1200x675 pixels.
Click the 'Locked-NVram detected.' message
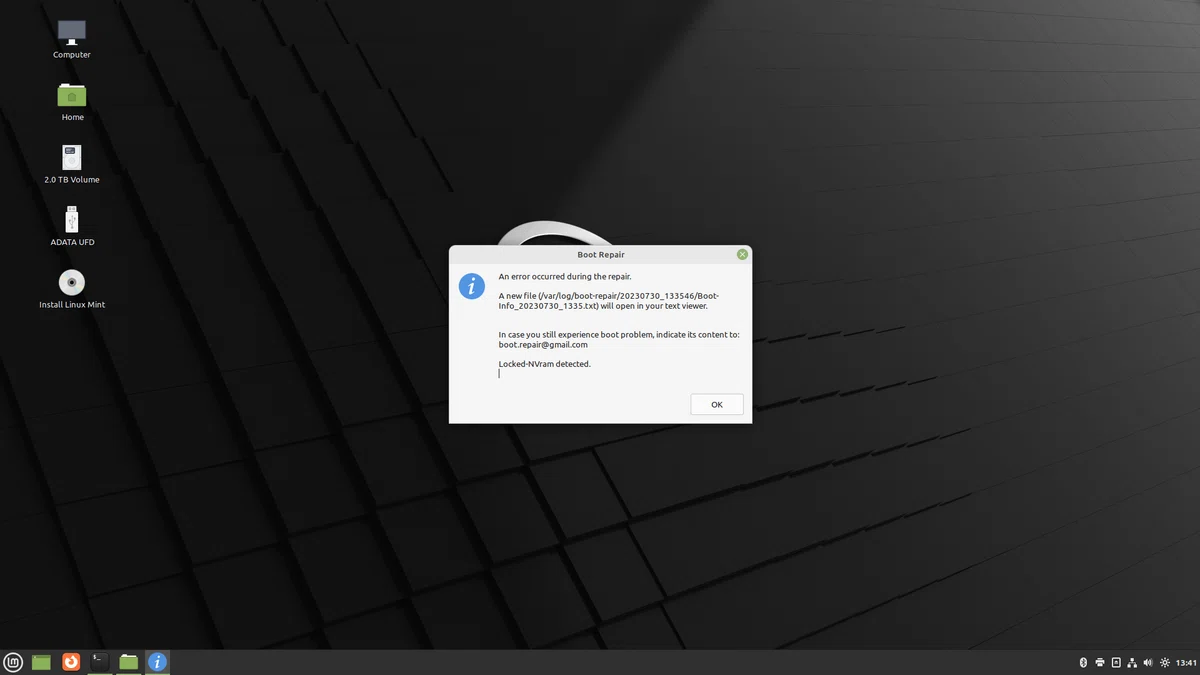[545, 364]
